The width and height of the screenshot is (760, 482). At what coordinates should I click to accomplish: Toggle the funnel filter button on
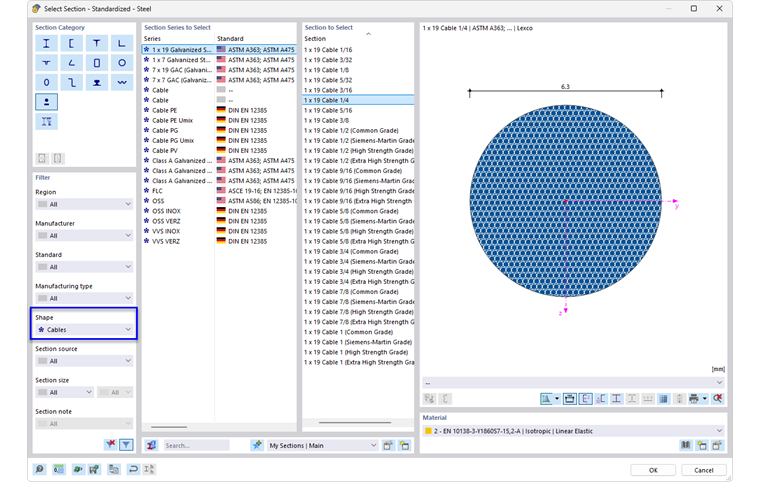(x=127, y=444)
